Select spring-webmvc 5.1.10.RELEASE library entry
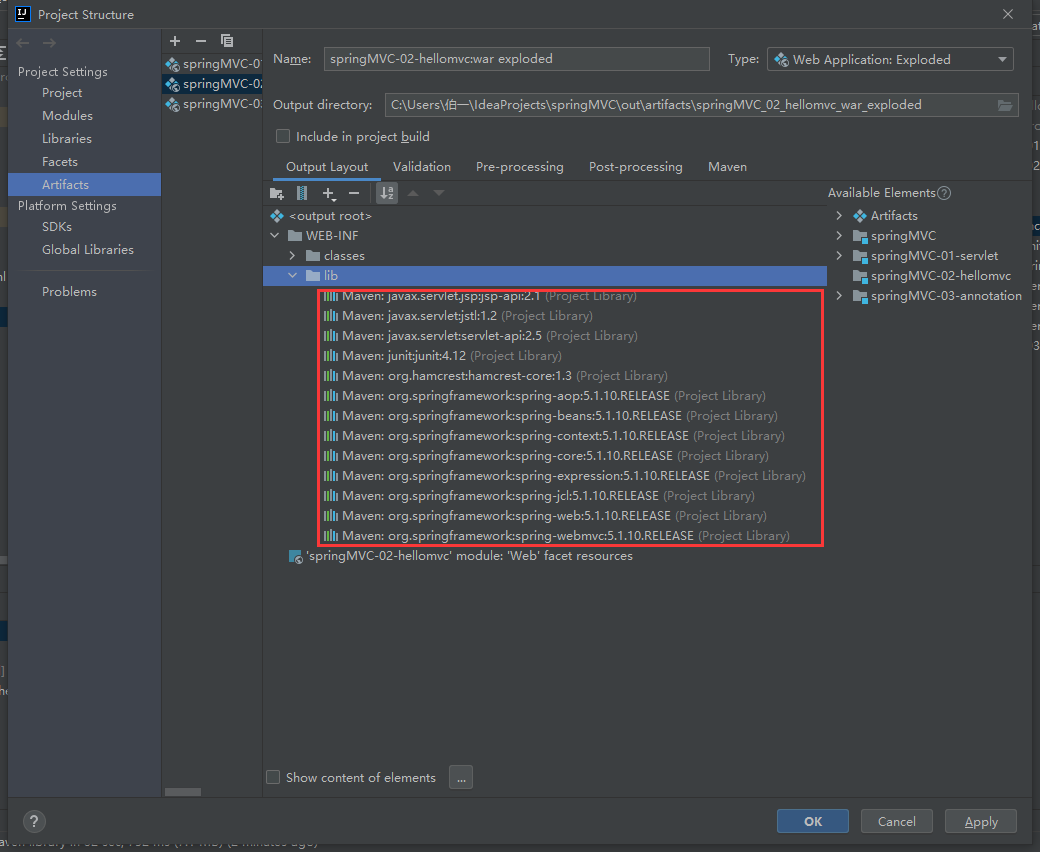 [556, 536]
